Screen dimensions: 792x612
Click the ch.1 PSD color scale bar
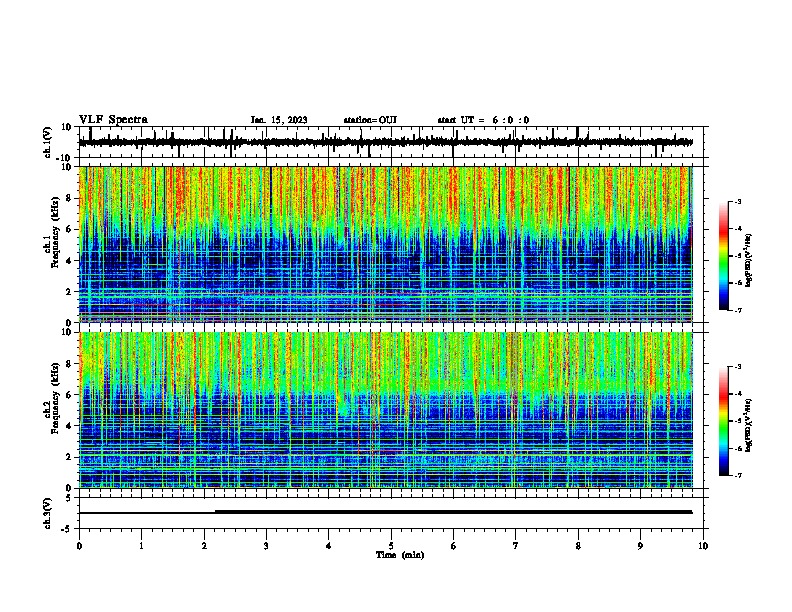tap(723, 256)
